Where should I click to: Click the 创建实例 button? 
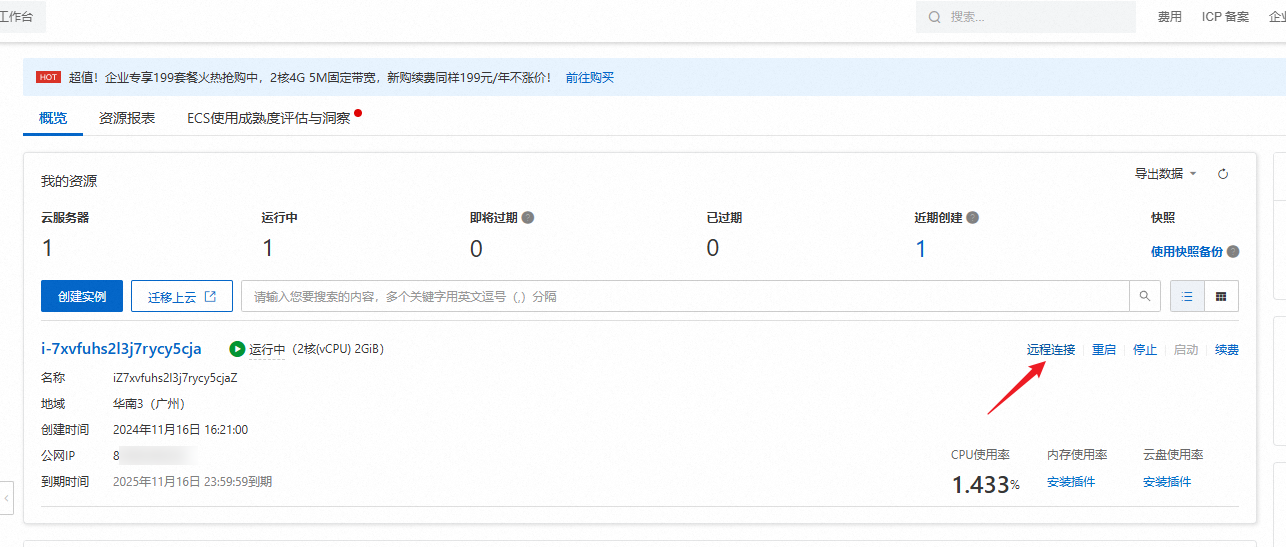pos(82,297)
